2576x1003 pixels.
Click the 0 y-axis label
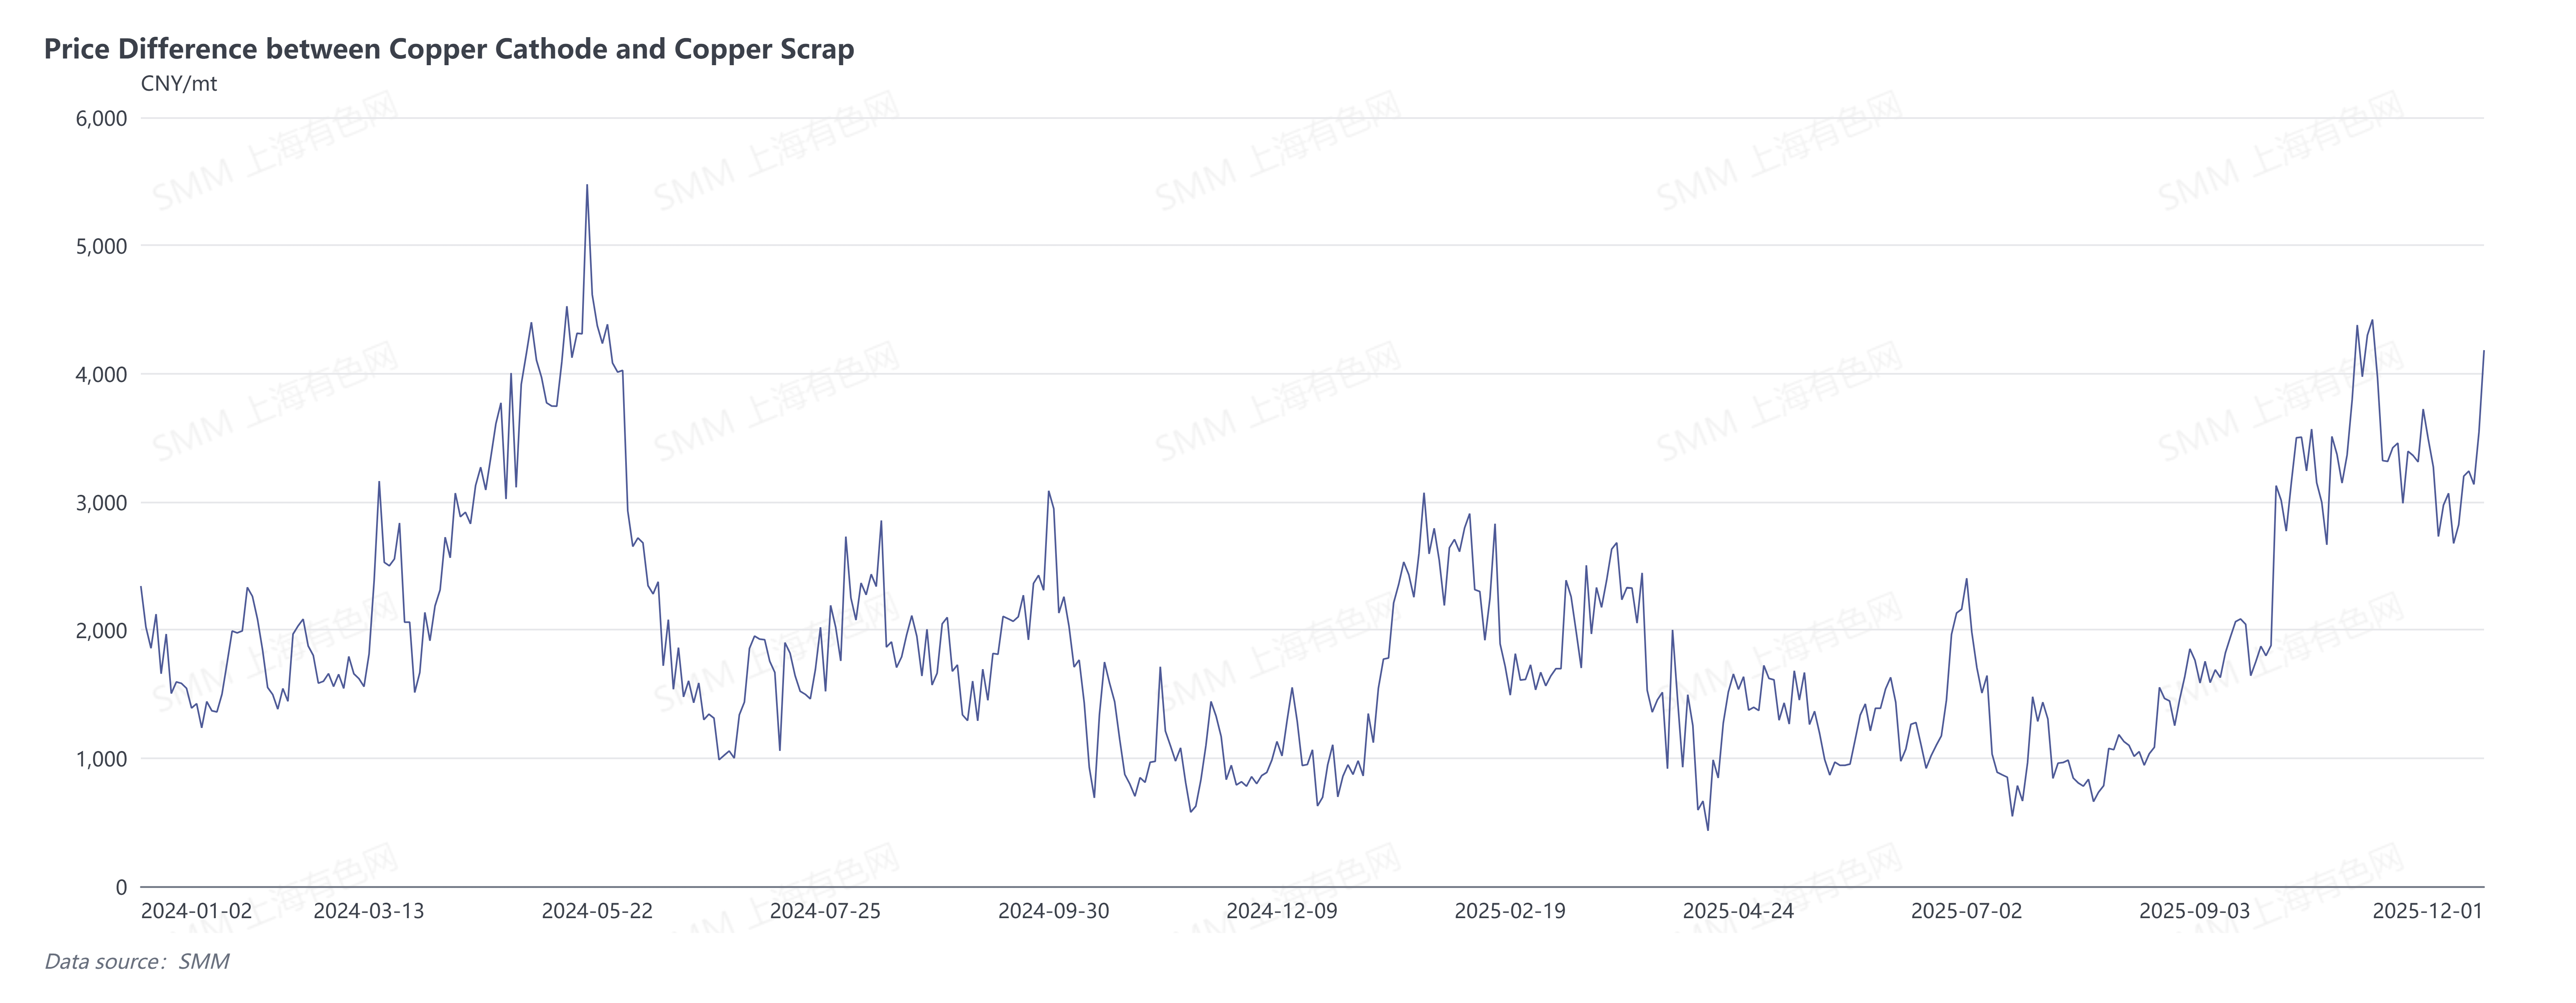(121, 887)
